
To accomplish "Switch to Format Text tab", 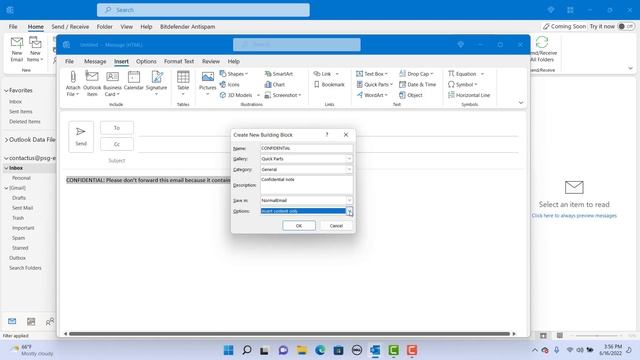I will [179, 61].
